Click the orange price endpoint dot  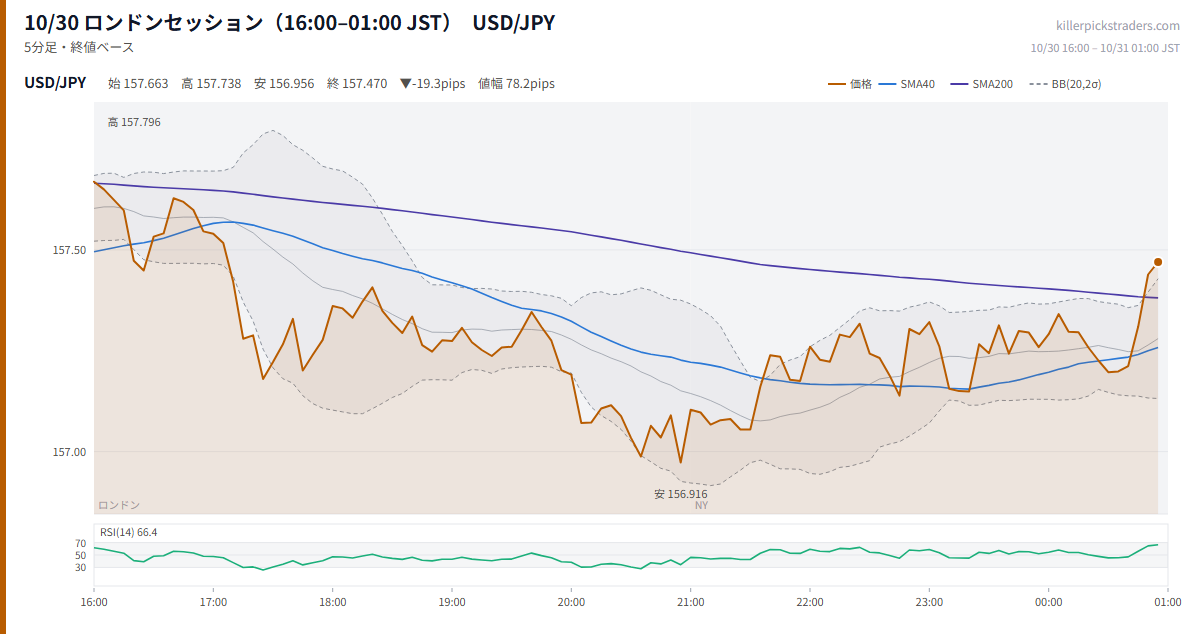tap(1158, 262)
